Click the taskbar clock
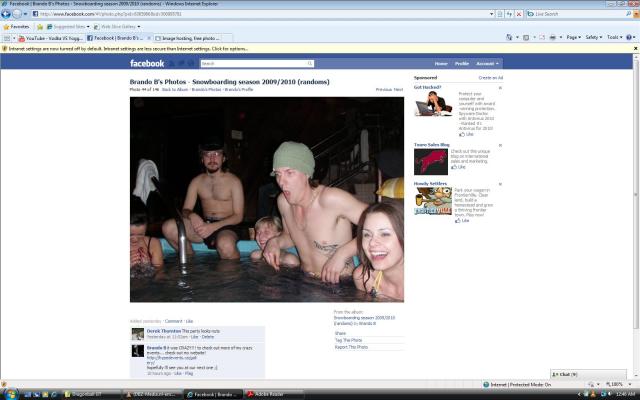 click(x=626, y=394)
